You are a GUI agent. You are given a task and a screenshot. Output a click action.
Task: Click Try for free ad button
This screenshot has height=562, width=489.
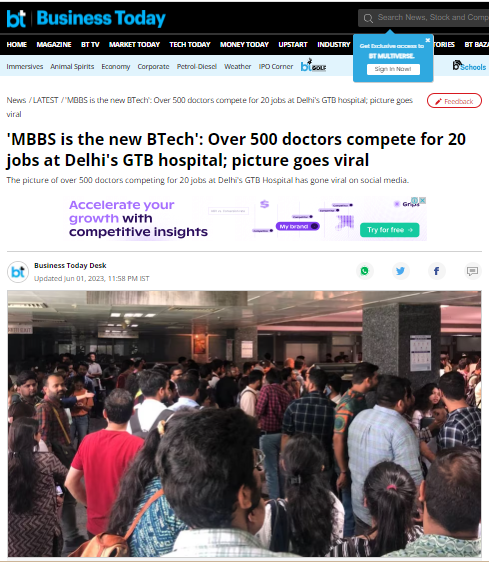389,230
